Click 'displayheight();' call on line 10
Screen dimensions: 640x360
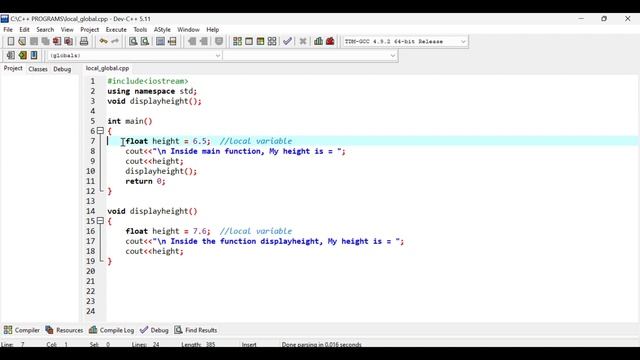point(161,171)
